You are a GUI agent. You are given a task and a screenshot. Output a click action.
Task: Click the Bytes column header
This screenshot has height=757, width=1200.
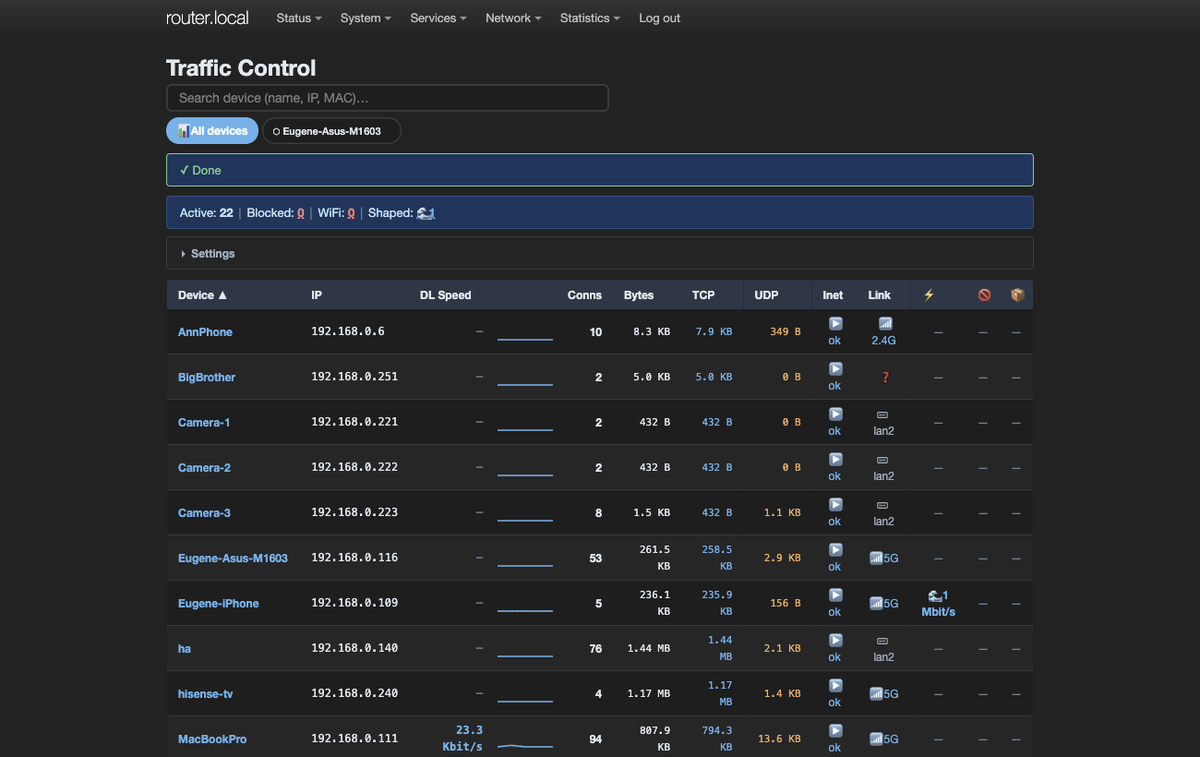point(639,295)
